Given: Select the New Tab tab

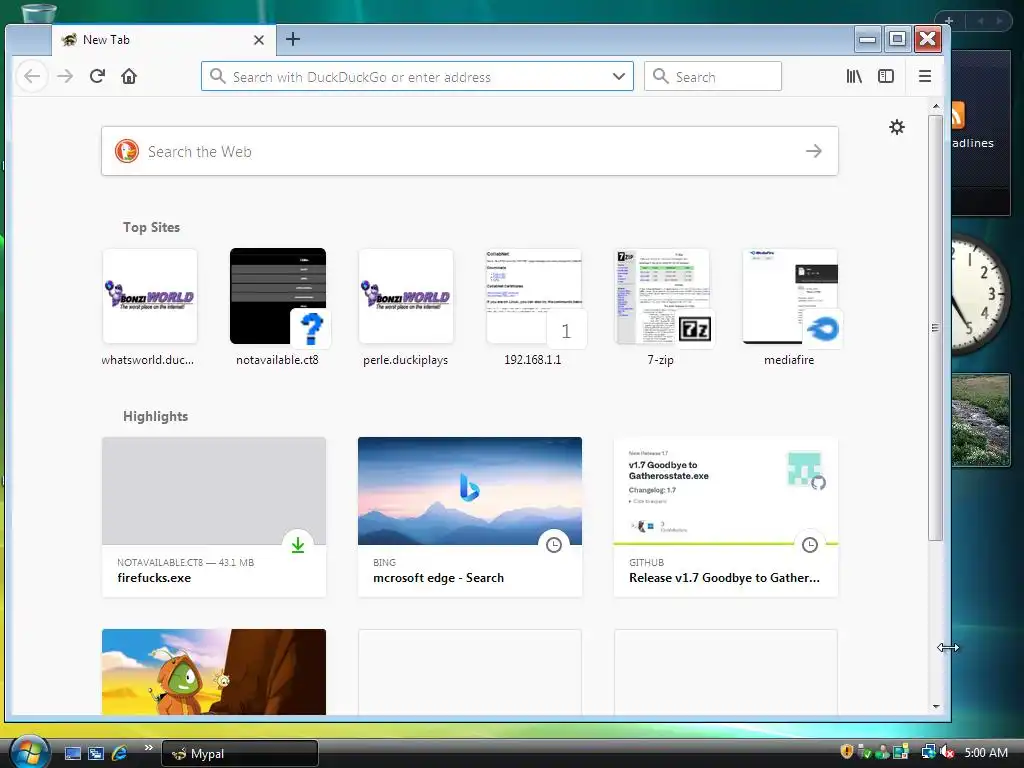Looking at the screenshot, I should [164, 40].
